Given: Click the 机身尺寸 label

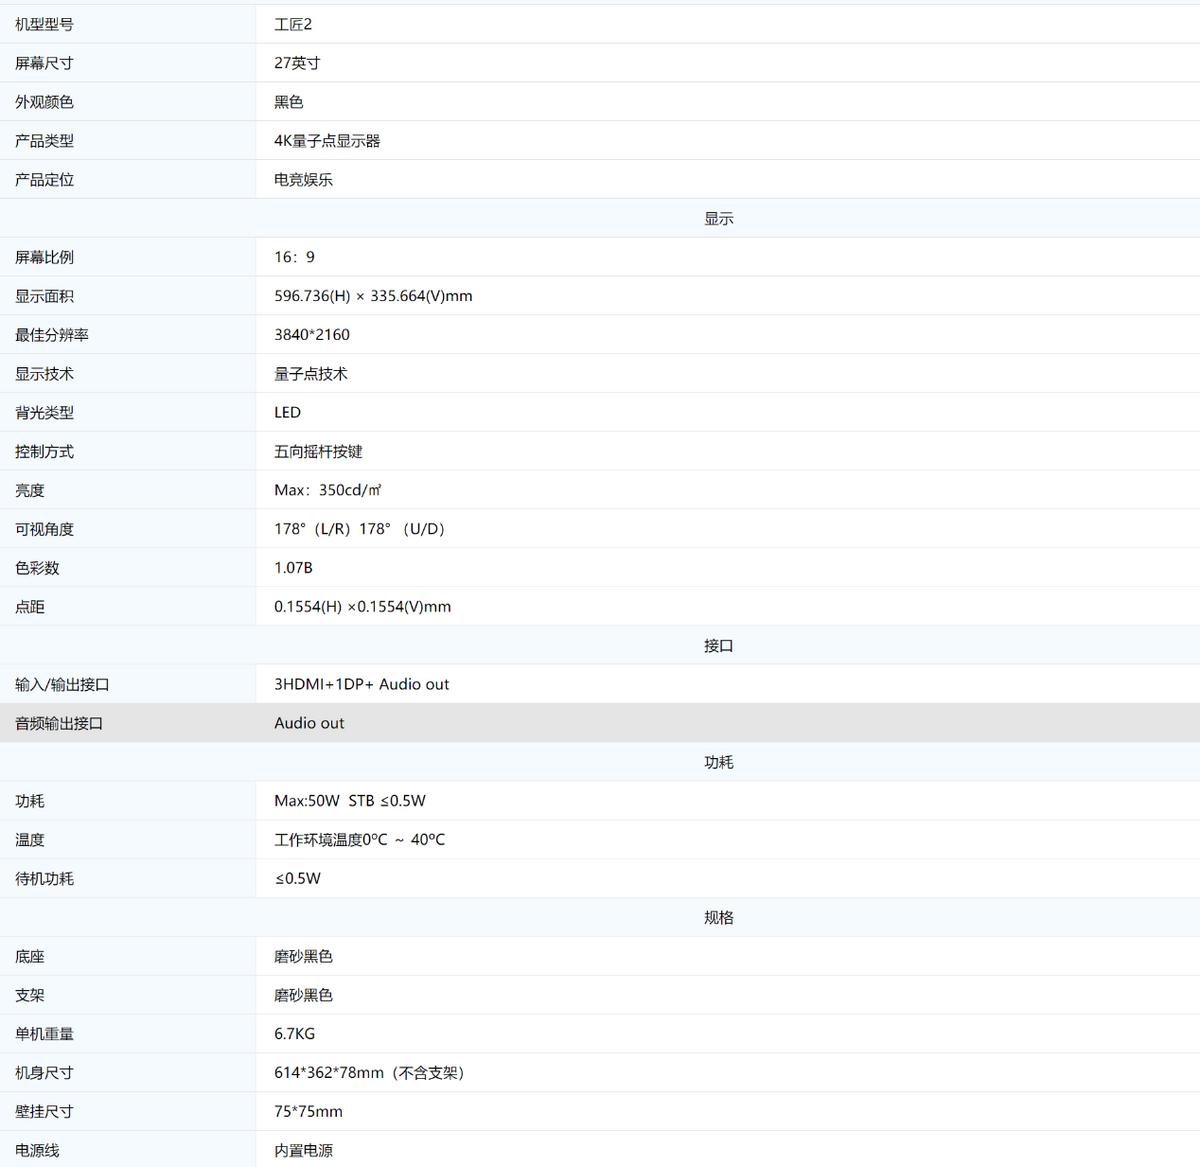Looking at the screenshot, I should click(x=44, y=1073).
